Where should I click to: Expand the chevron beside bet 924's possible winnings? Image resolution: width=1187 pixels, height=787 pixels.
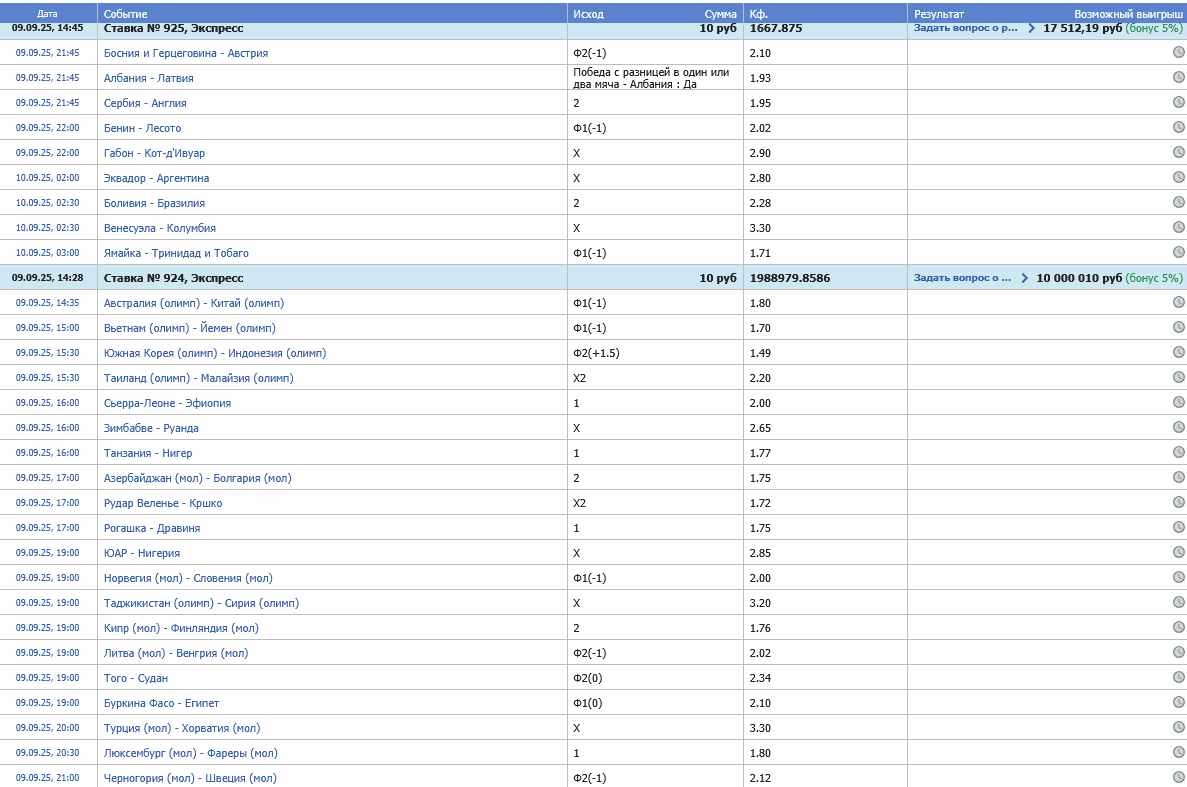pyautogui.click(x=1025, y=278)
